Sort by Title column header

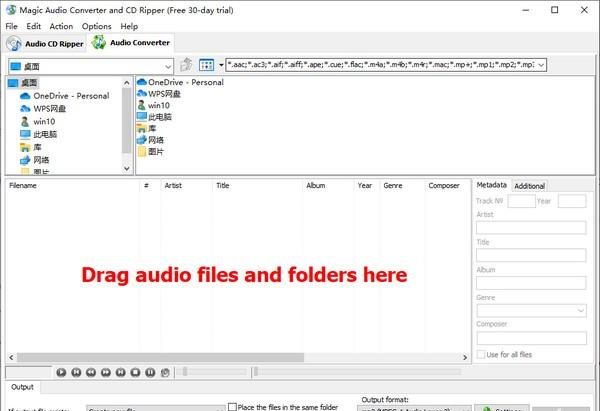point(257,186)
